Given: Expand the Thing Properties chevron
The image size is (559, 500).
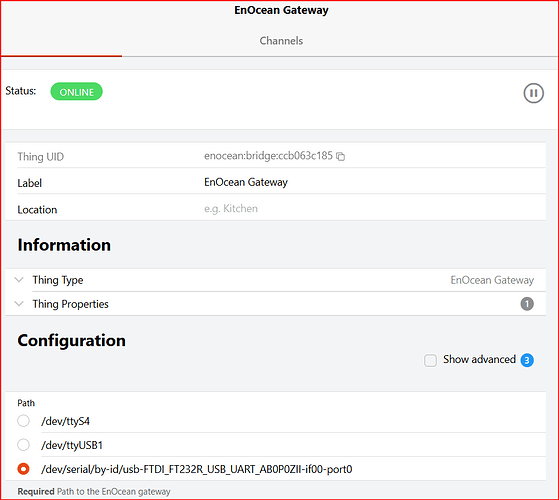Looking at the screenshot, I should 19,304.
